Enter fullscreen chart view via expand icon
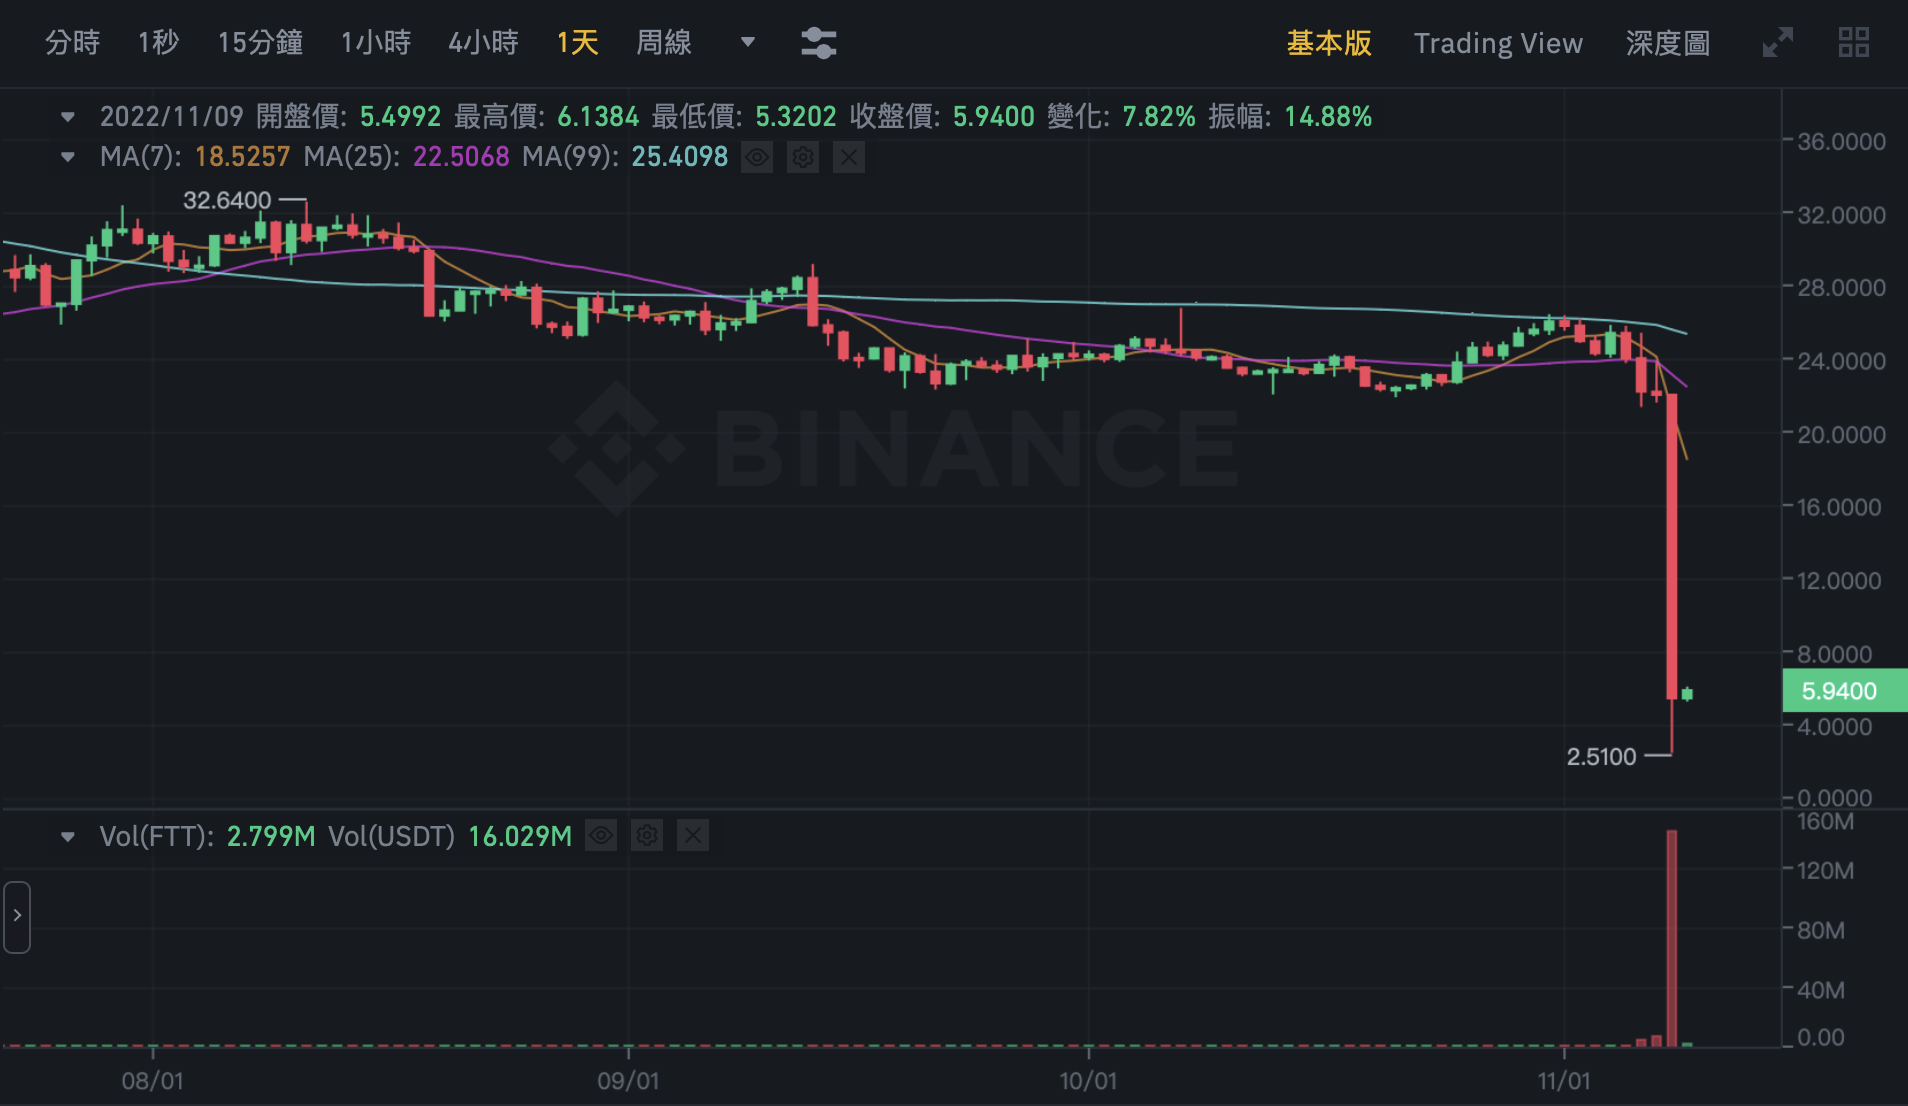Image resolution: width=1908 pixels, height=1106 pixels. click(x=1779, y=42)
